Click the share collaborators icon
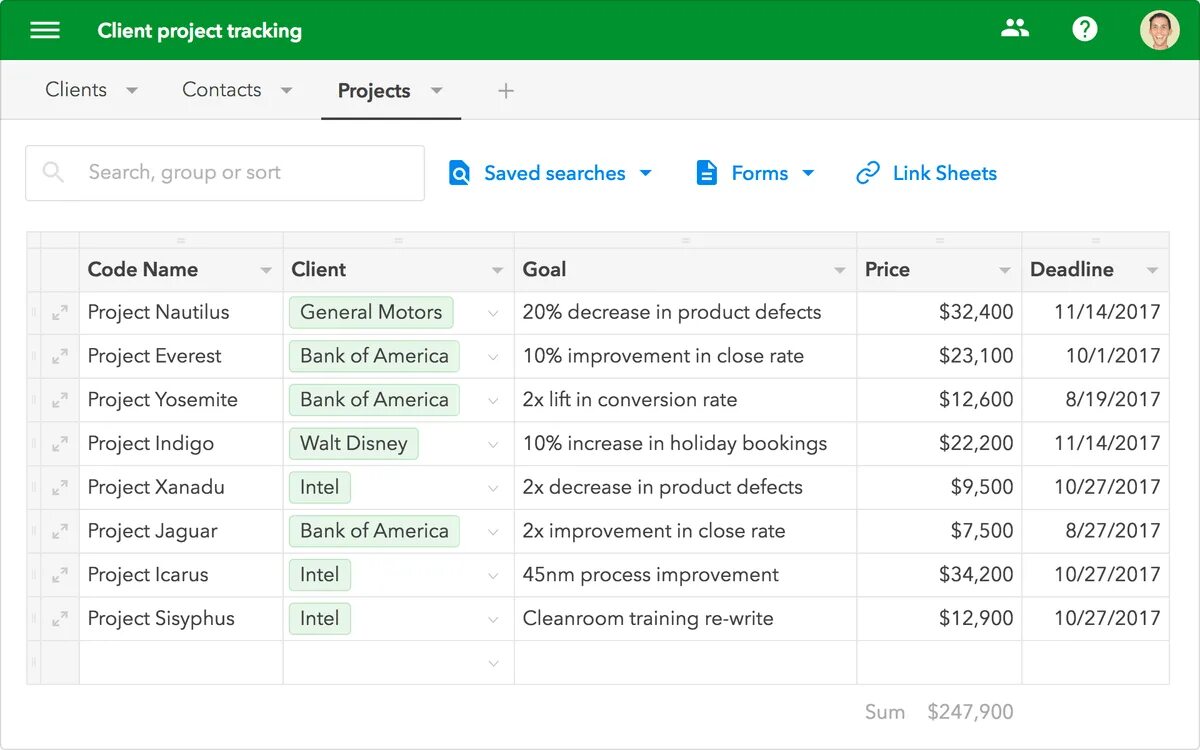The image size is (1200, 750). pos(1015,29)
